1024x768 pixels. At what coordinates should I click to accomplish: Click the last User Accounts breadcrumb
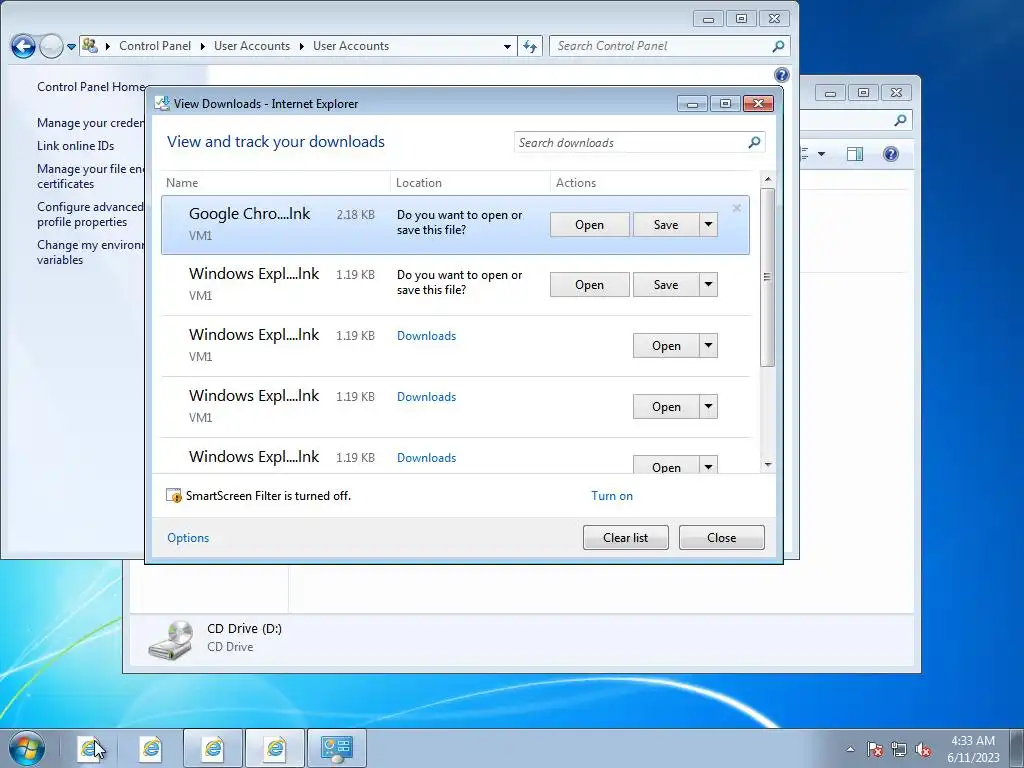[351, 46]
